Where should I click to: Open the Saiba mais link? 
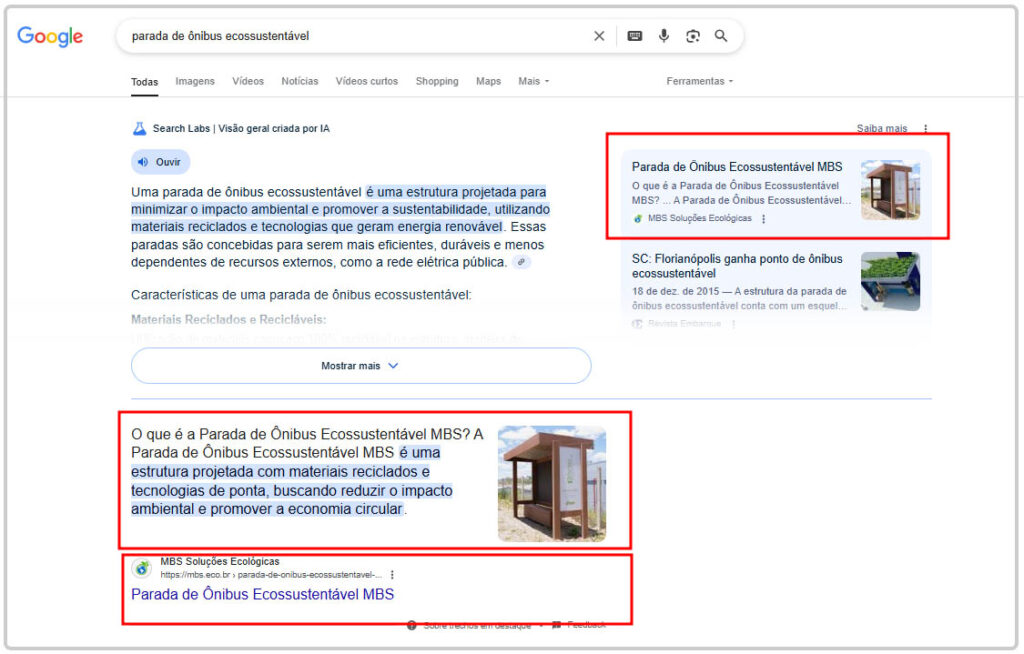(x=882, y=129)
